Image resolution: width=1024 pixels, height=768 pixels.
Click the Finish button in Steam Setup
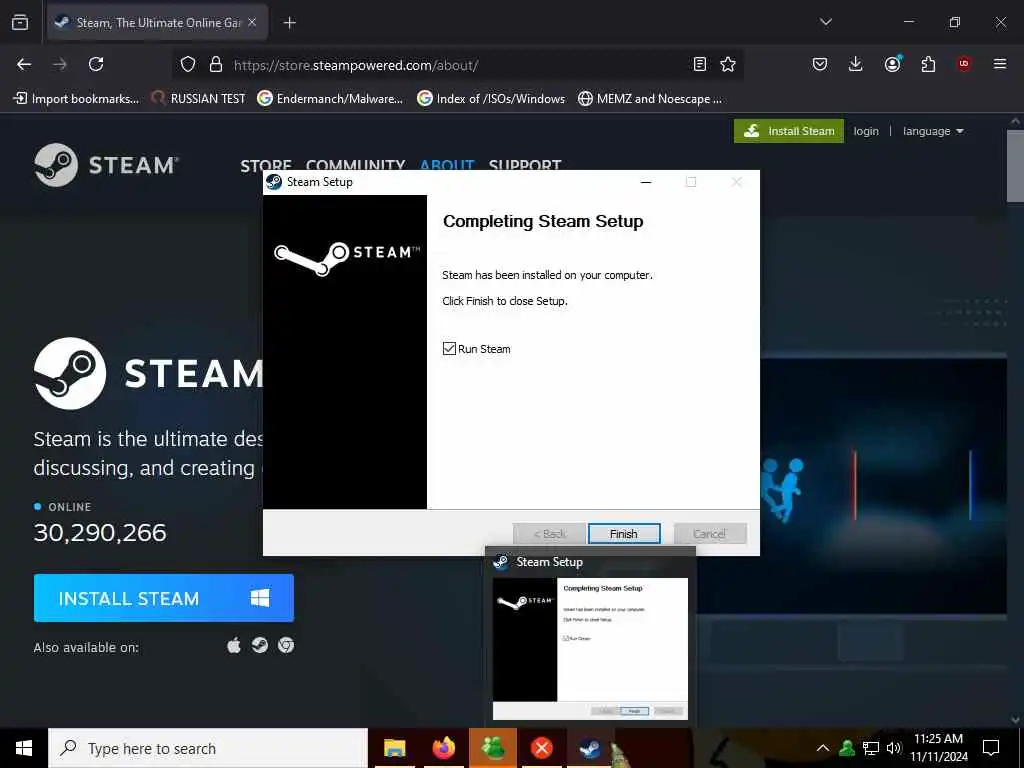click(x=624, y=534)
